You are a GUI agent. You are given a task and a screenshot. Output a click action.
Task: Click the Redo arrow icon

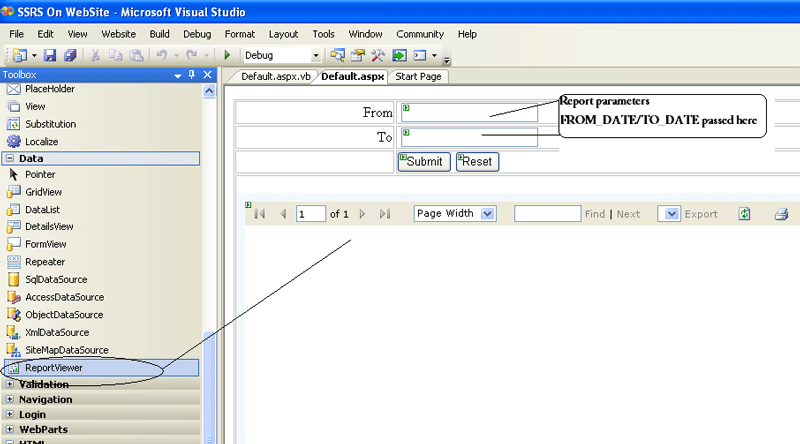[x=192, y=55]
